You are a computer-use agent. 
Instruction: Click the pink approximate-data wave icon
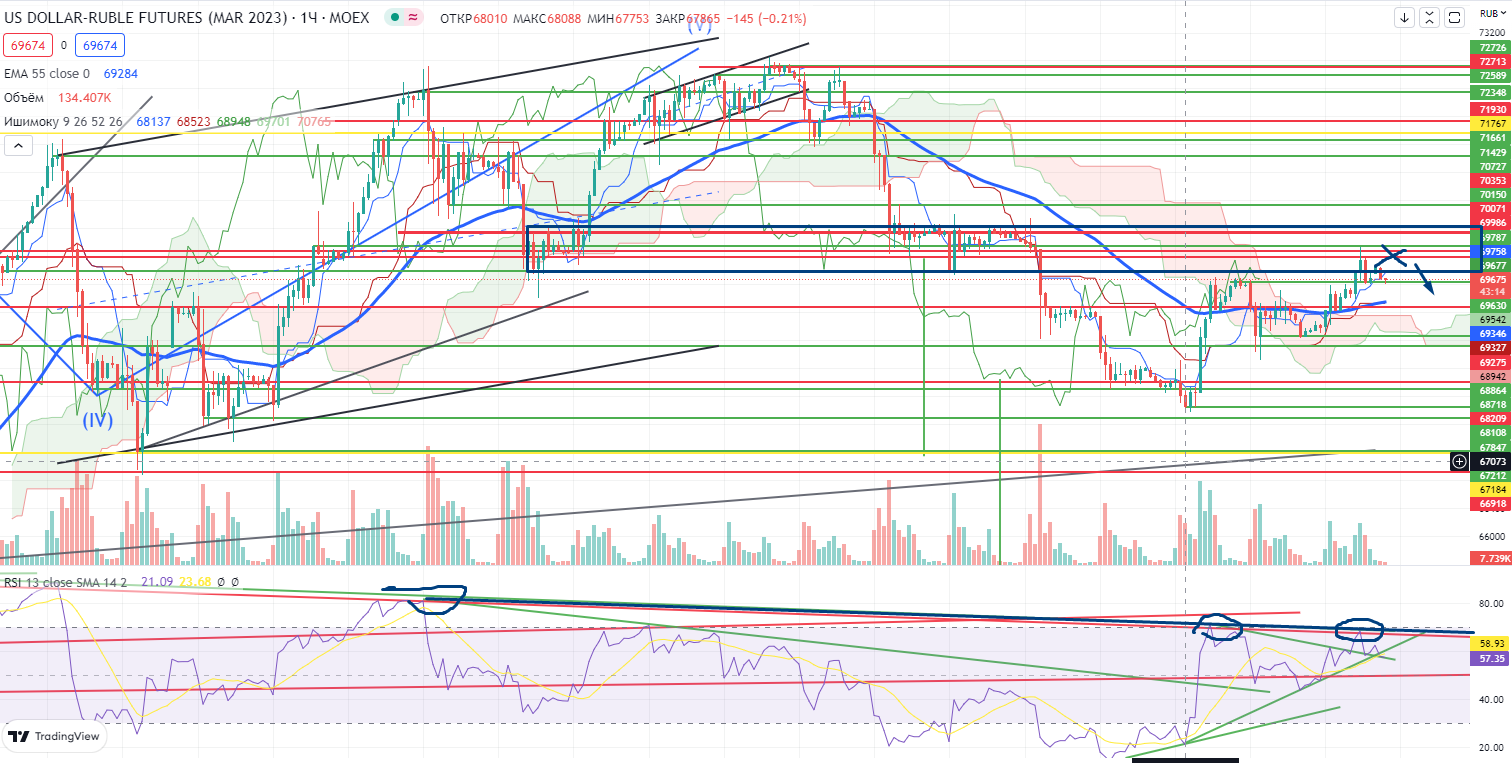(x=413, y=18)
